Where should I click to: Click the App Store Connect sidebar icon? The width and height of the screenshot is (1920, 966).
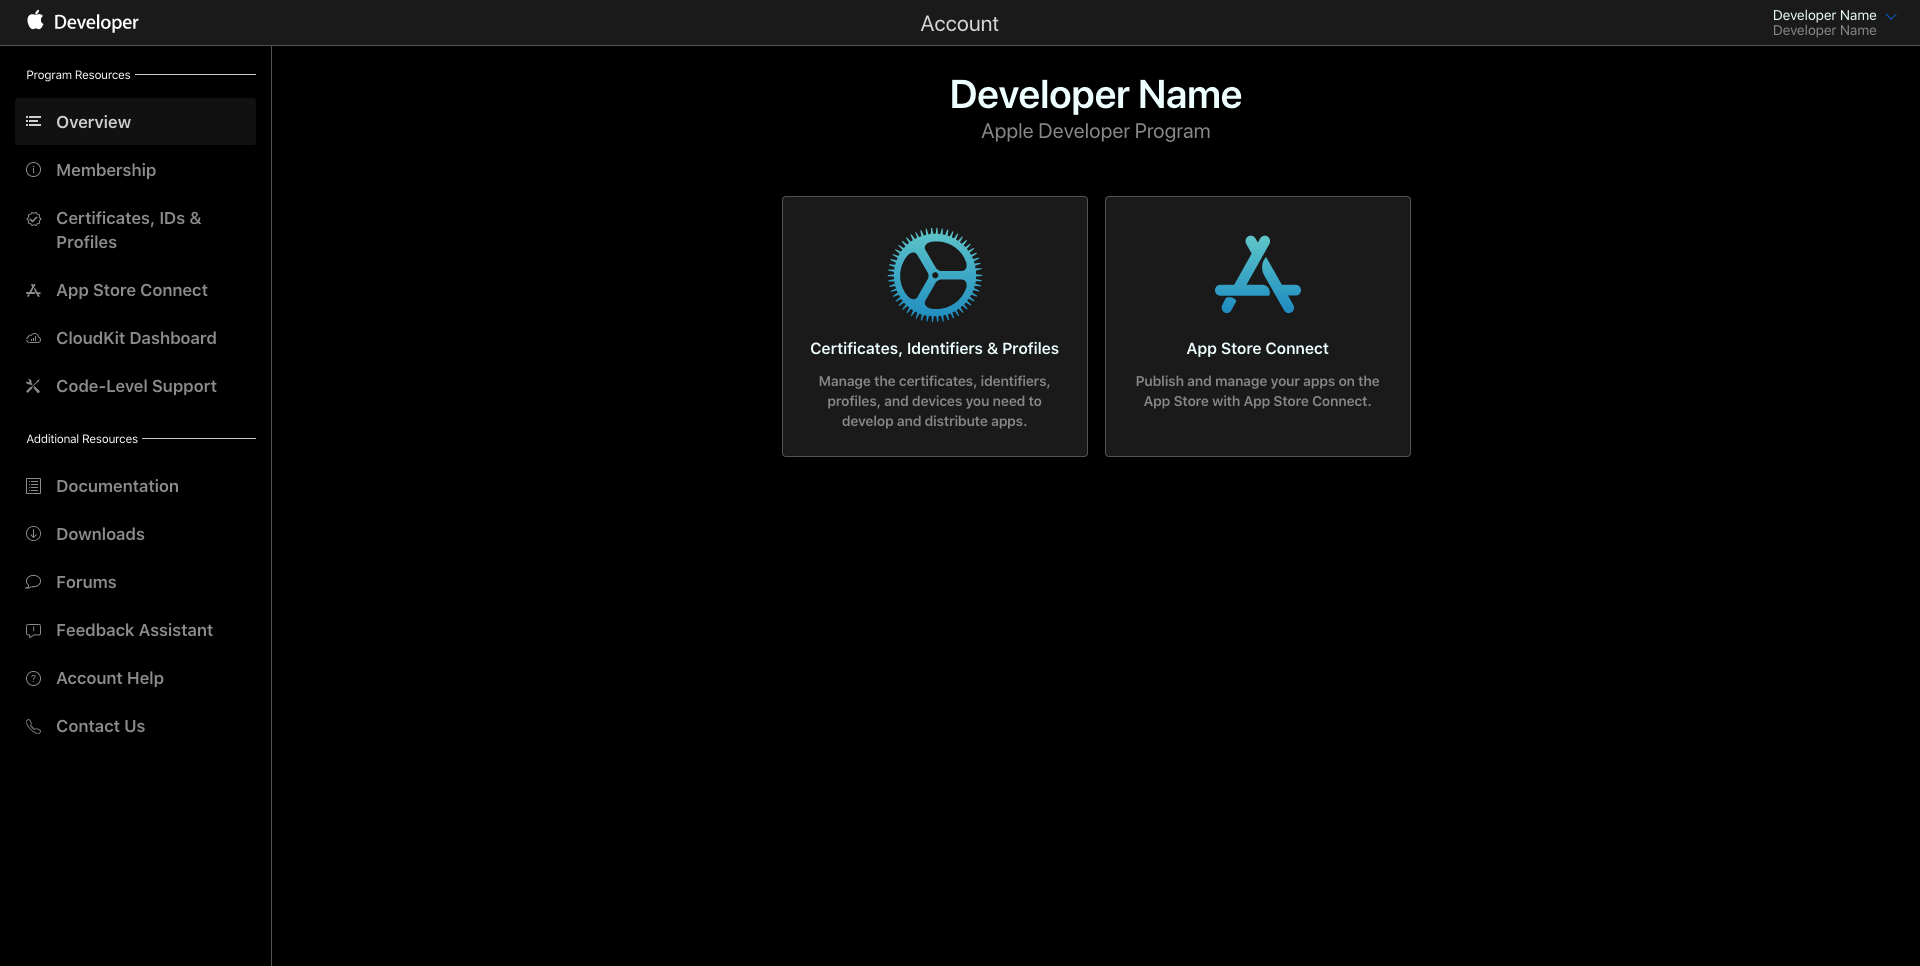point(33,290)
